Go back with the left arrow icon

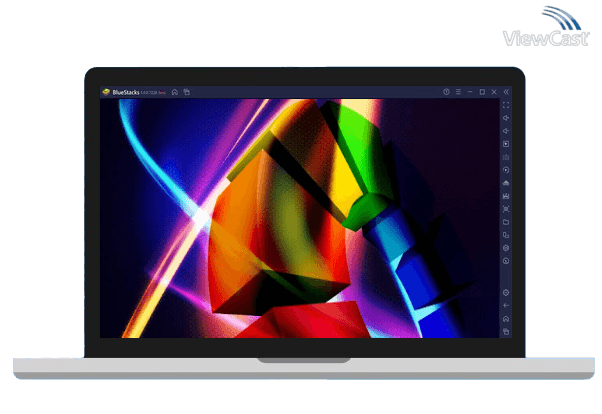[506, 306]
